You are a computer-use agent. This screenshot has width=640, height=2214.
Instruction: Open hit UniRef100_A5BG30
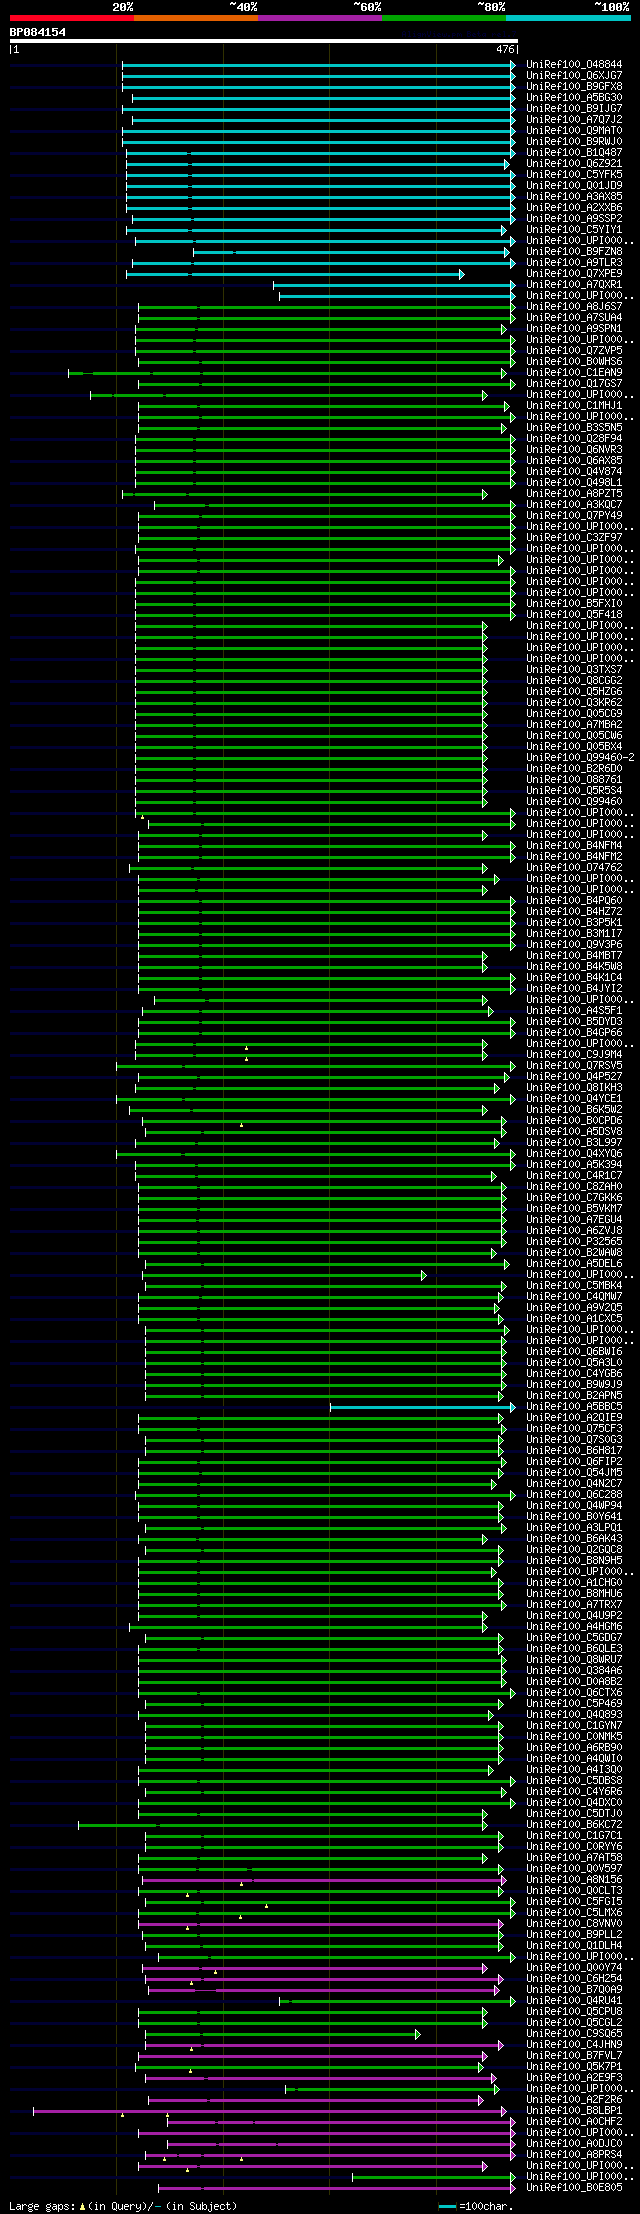[574, 98]
